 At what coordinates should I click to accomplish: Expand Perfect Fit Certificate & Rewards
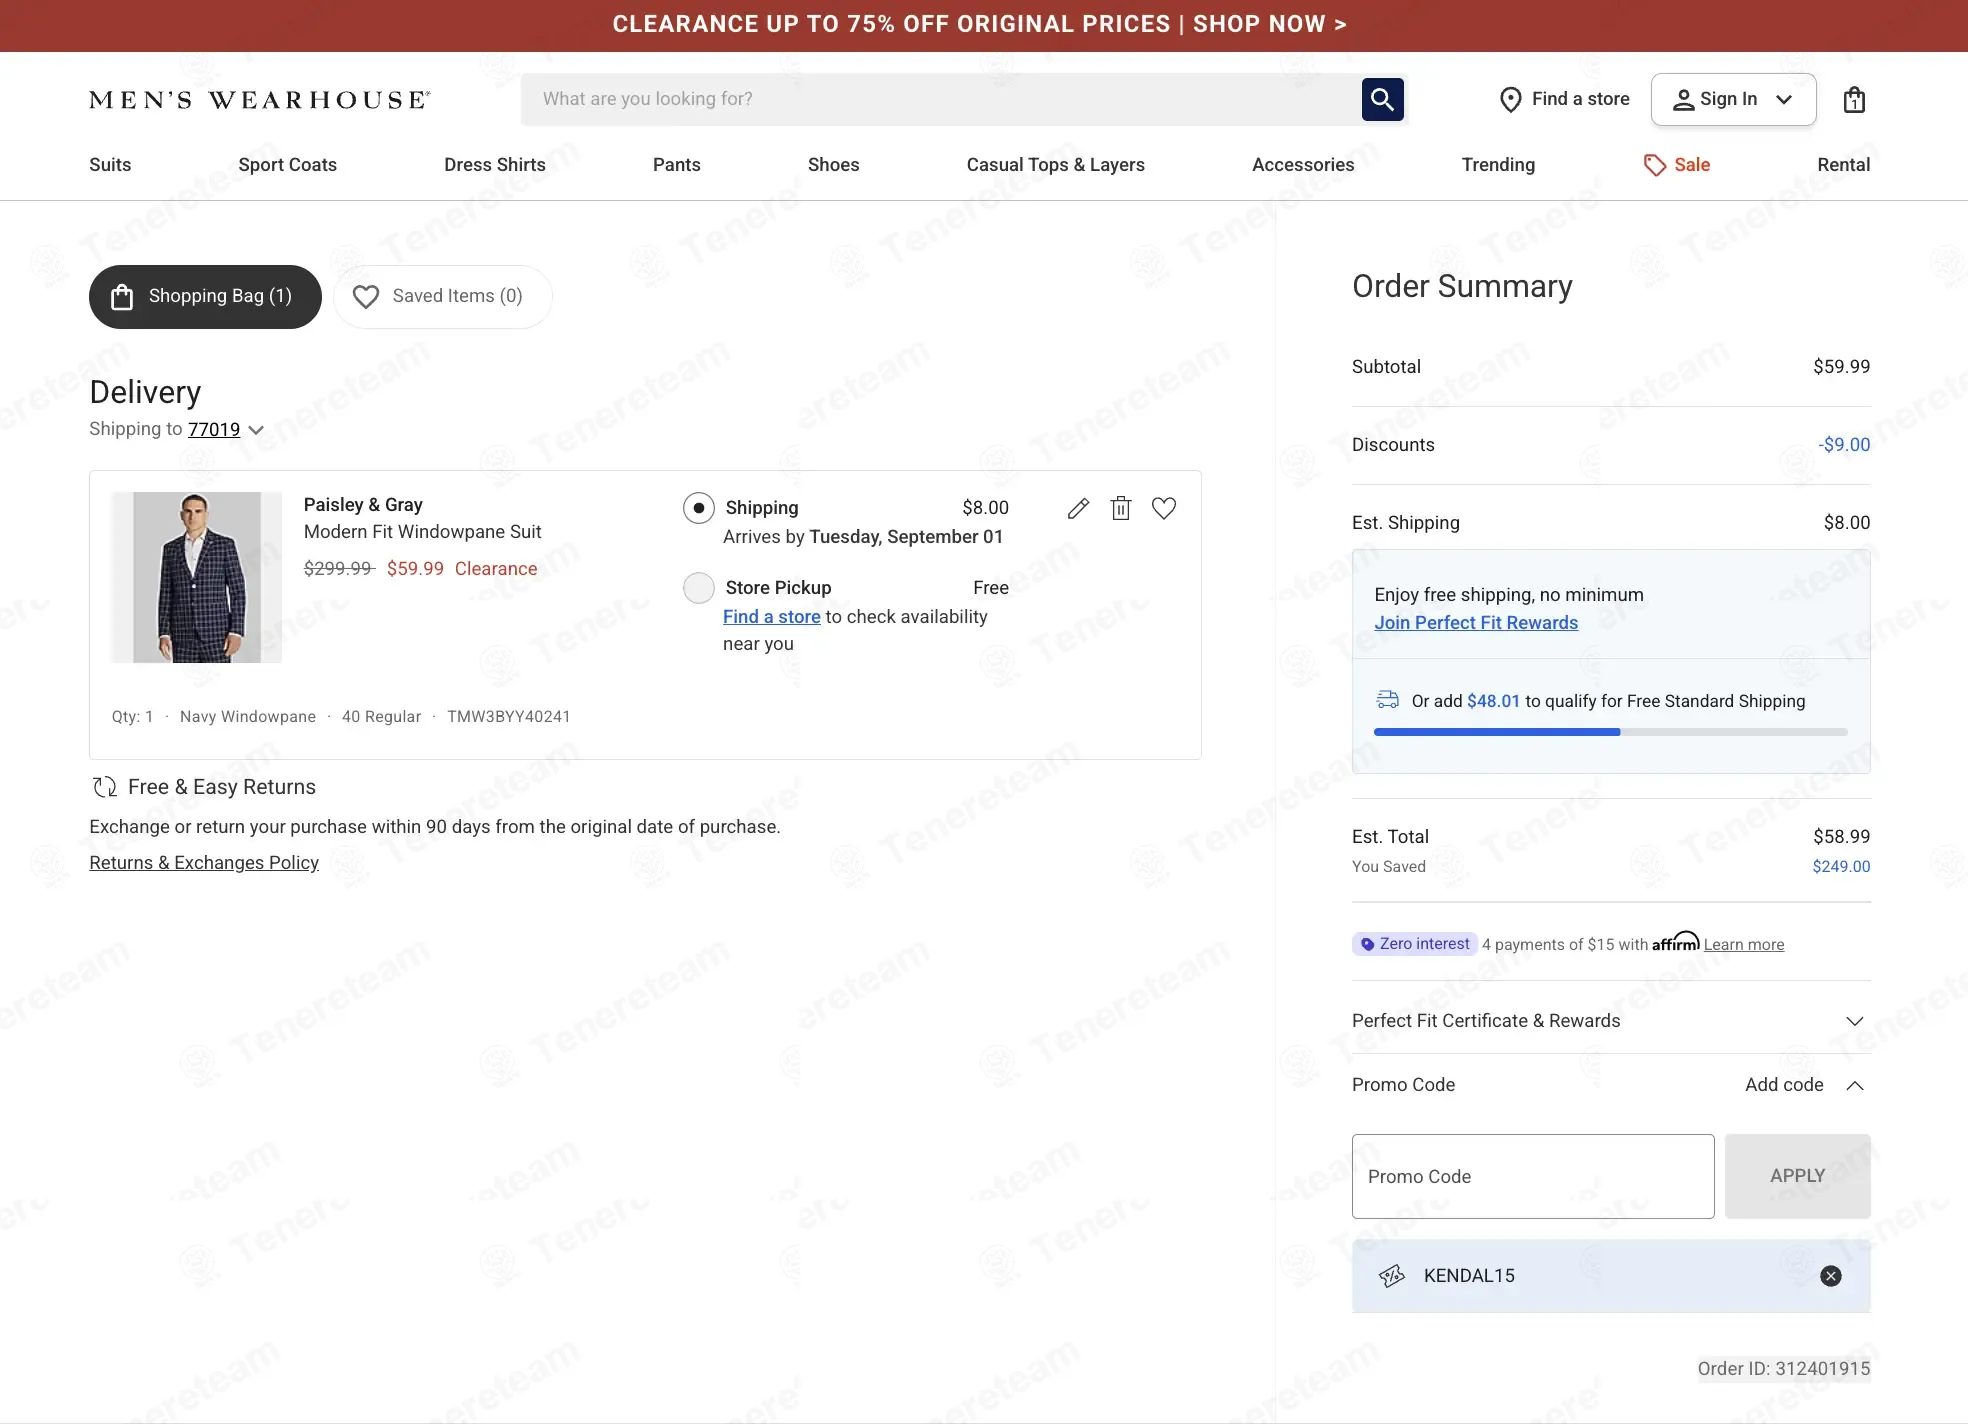pos(1611,1021)
